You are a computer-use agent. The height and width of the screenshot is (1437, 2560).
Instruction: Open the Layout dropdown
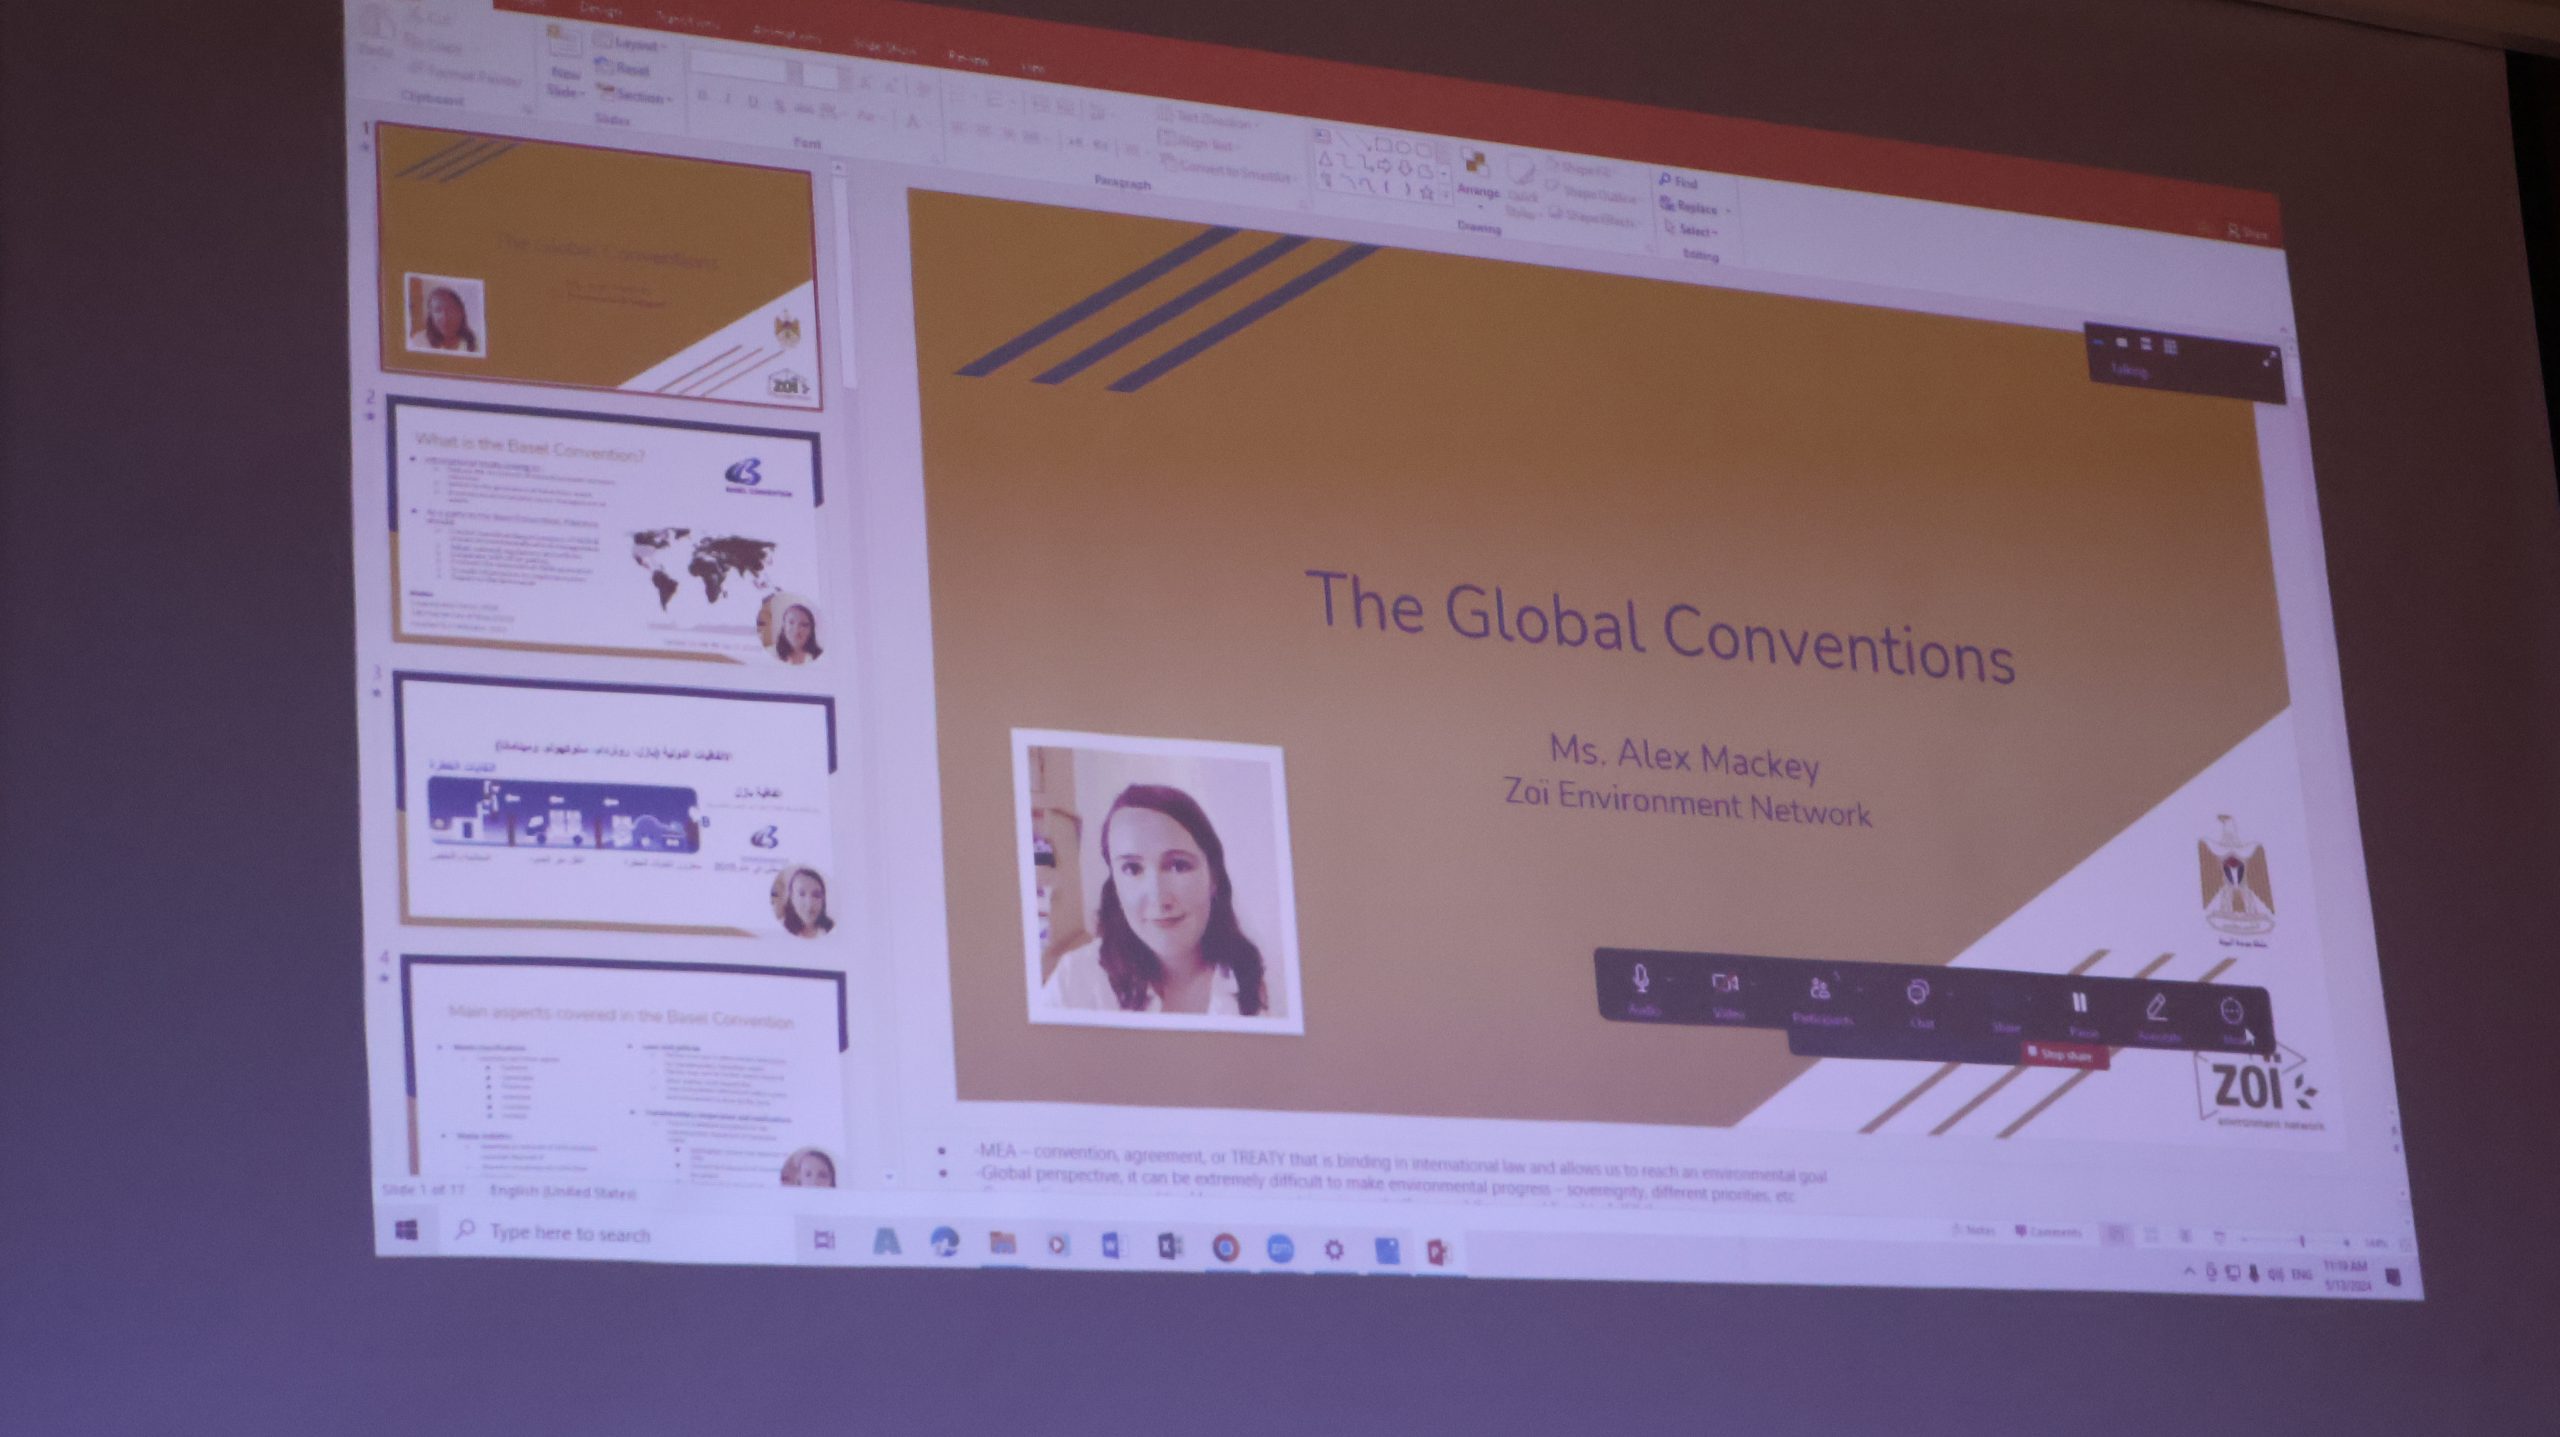point(630,45)
